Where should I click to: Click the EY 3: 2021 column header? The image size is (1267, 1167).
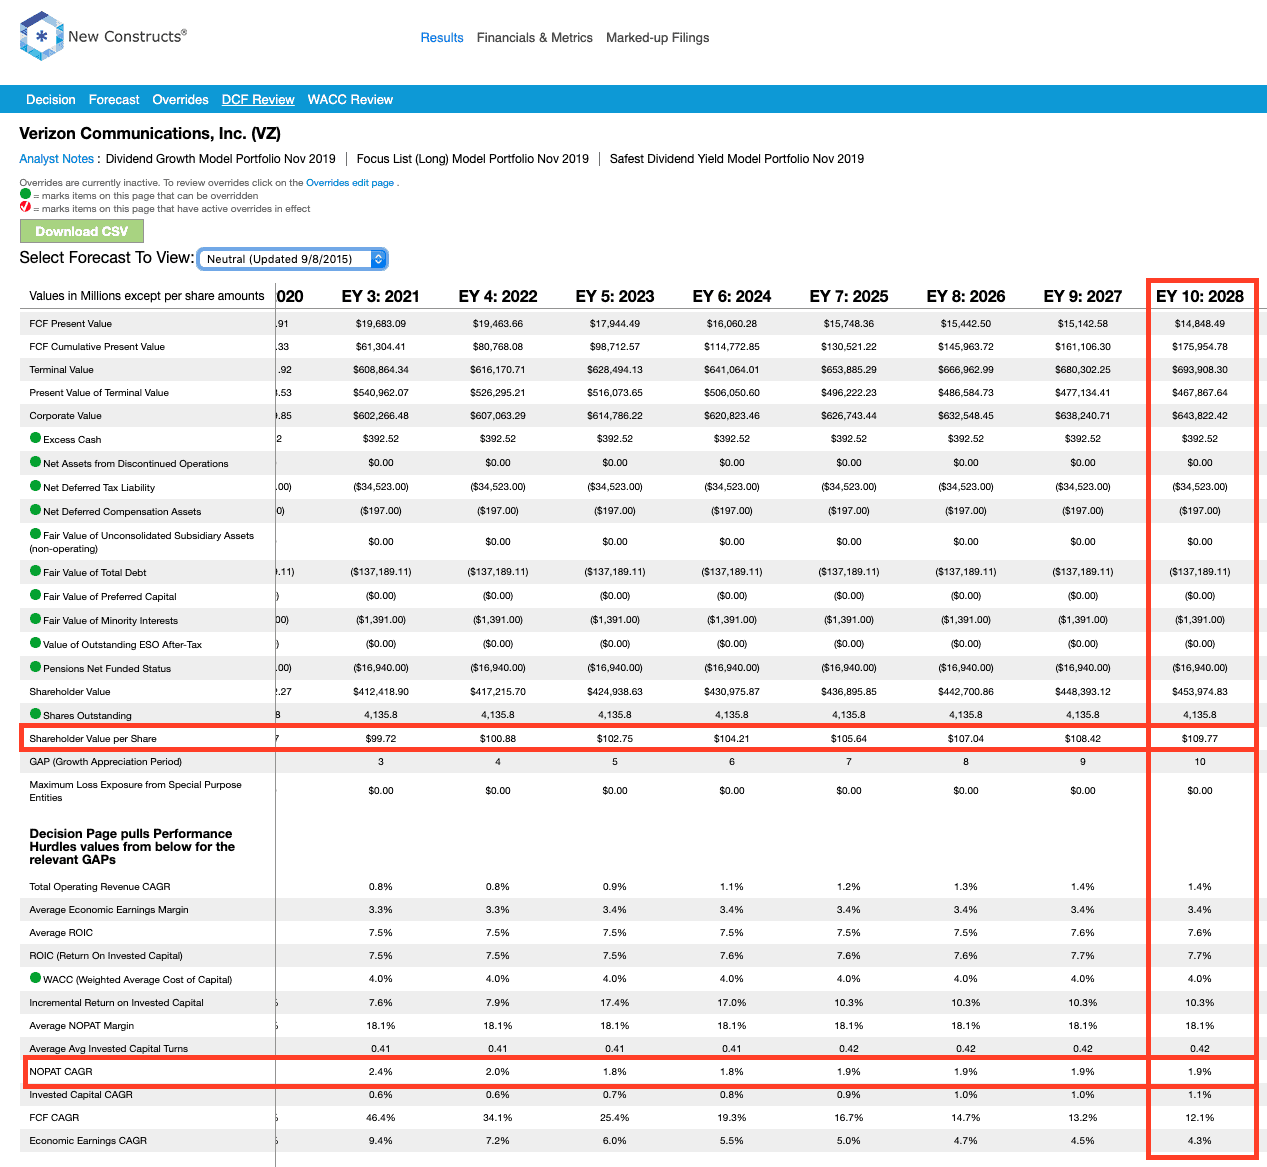coord(381,296)
